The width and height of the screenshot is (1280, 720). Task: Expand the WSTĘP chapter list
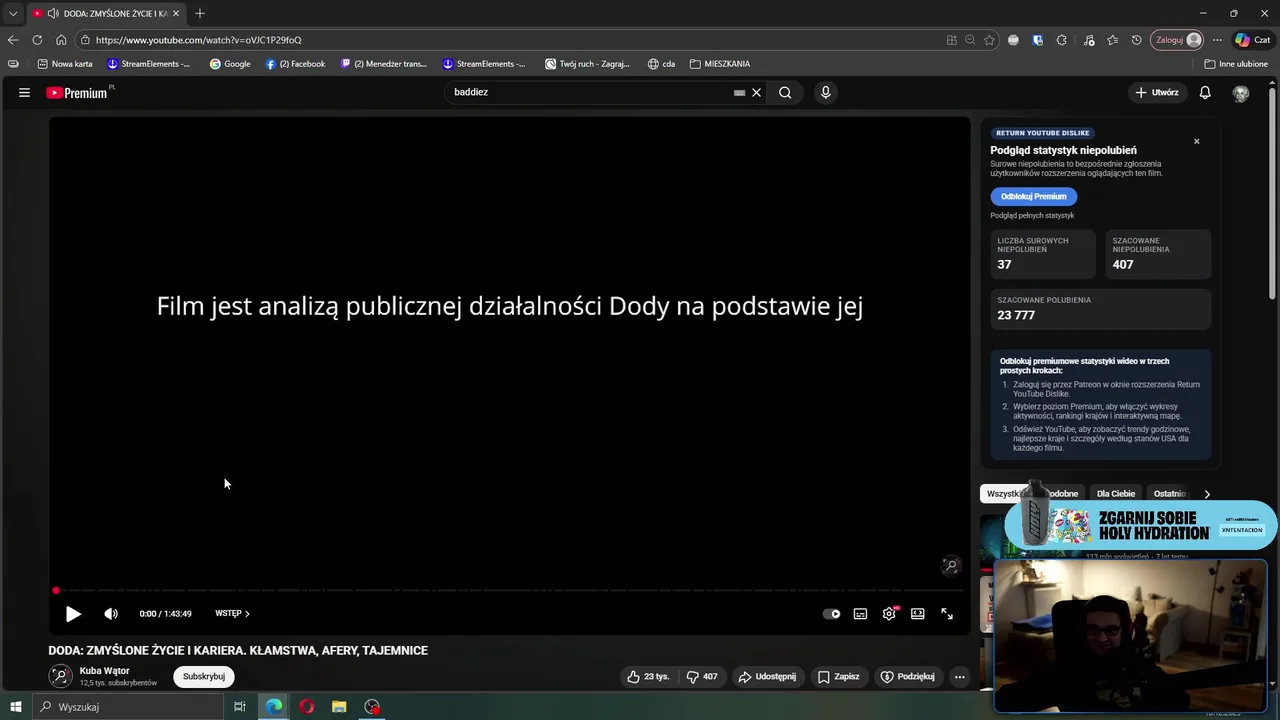tap(232, 613)
